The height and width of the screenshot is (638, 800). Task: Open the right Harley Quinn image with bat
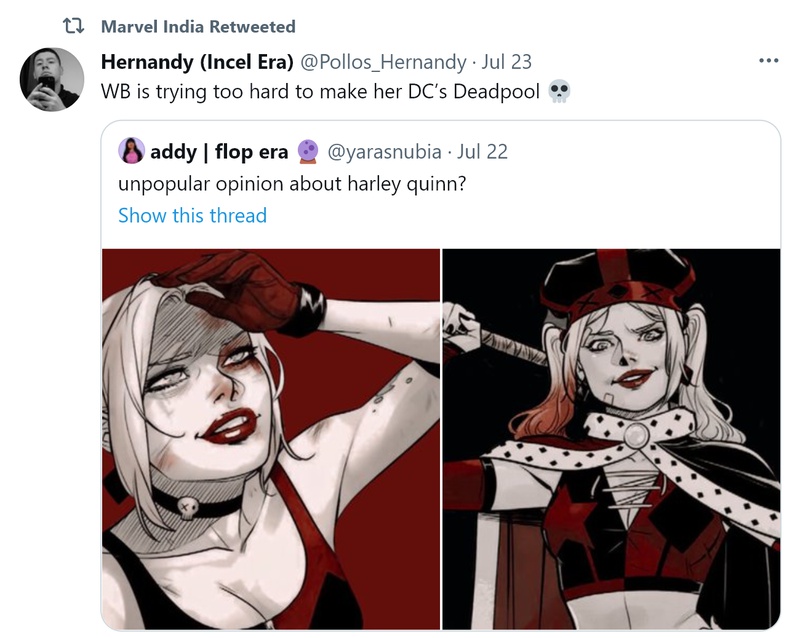click(611, 439)
